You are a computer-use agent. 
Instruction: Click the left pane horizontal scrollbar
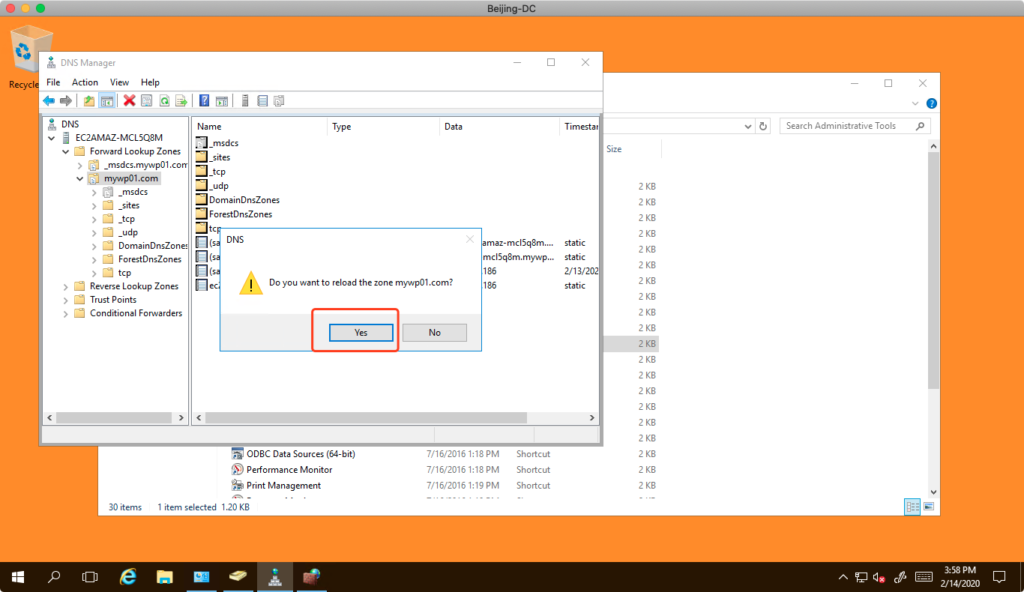pyautogui.click(x=113, y=417)
